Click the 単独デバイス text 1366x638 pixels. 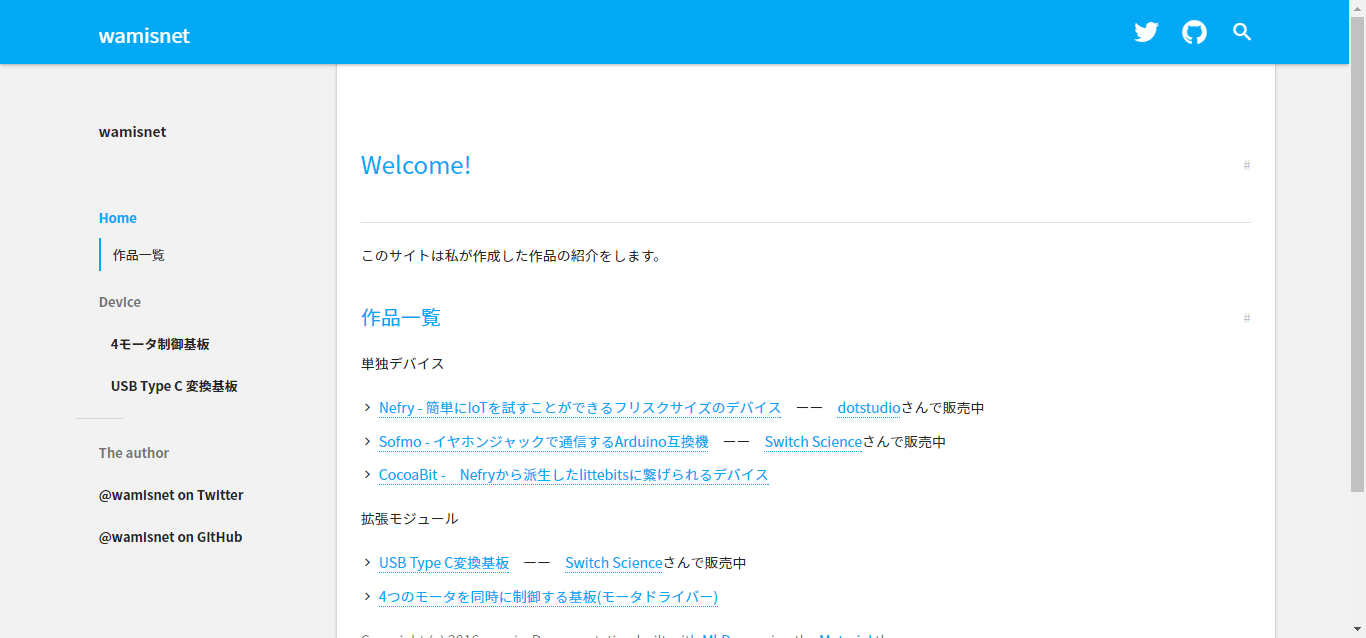[x=403, y=363]
